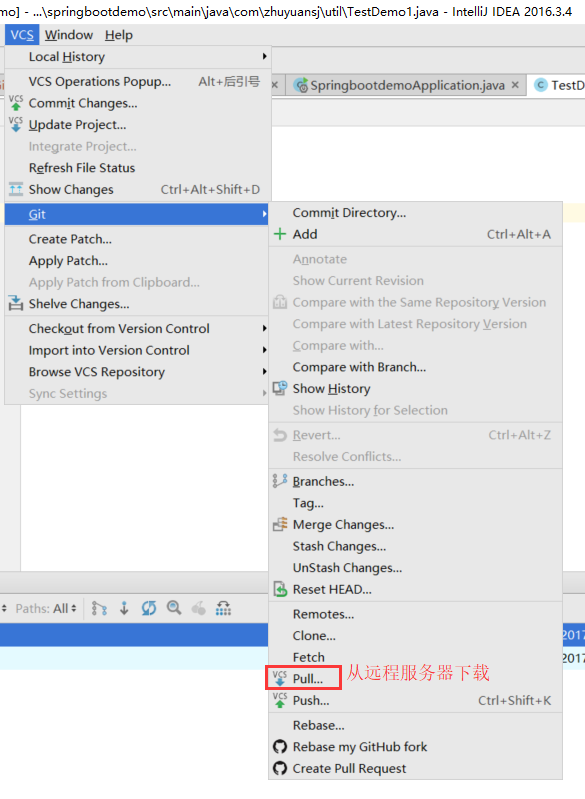
Task: Click the Show History clock icon
Action: point(280,388)
